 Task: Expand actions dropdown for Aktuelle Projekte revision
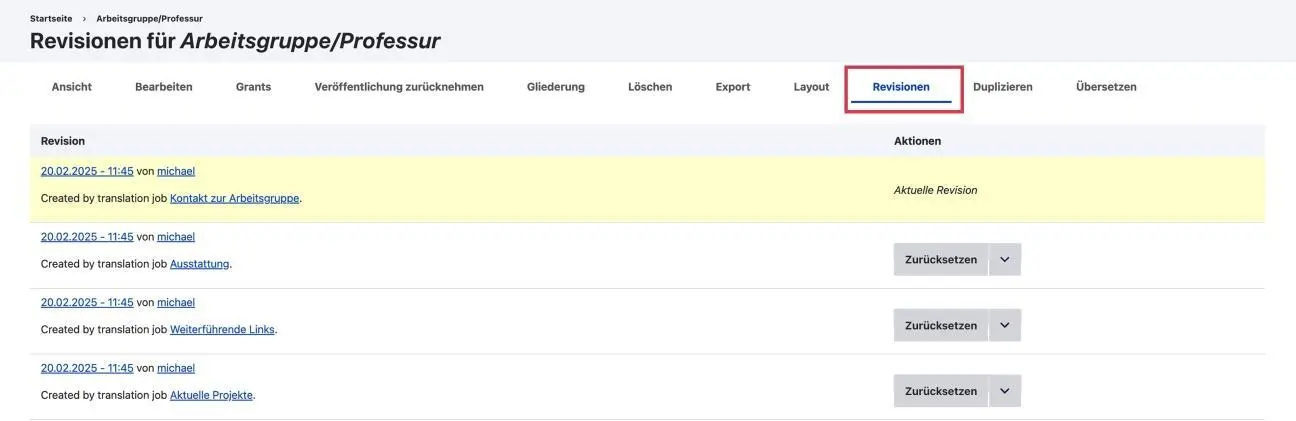[x=1005, y=391]
